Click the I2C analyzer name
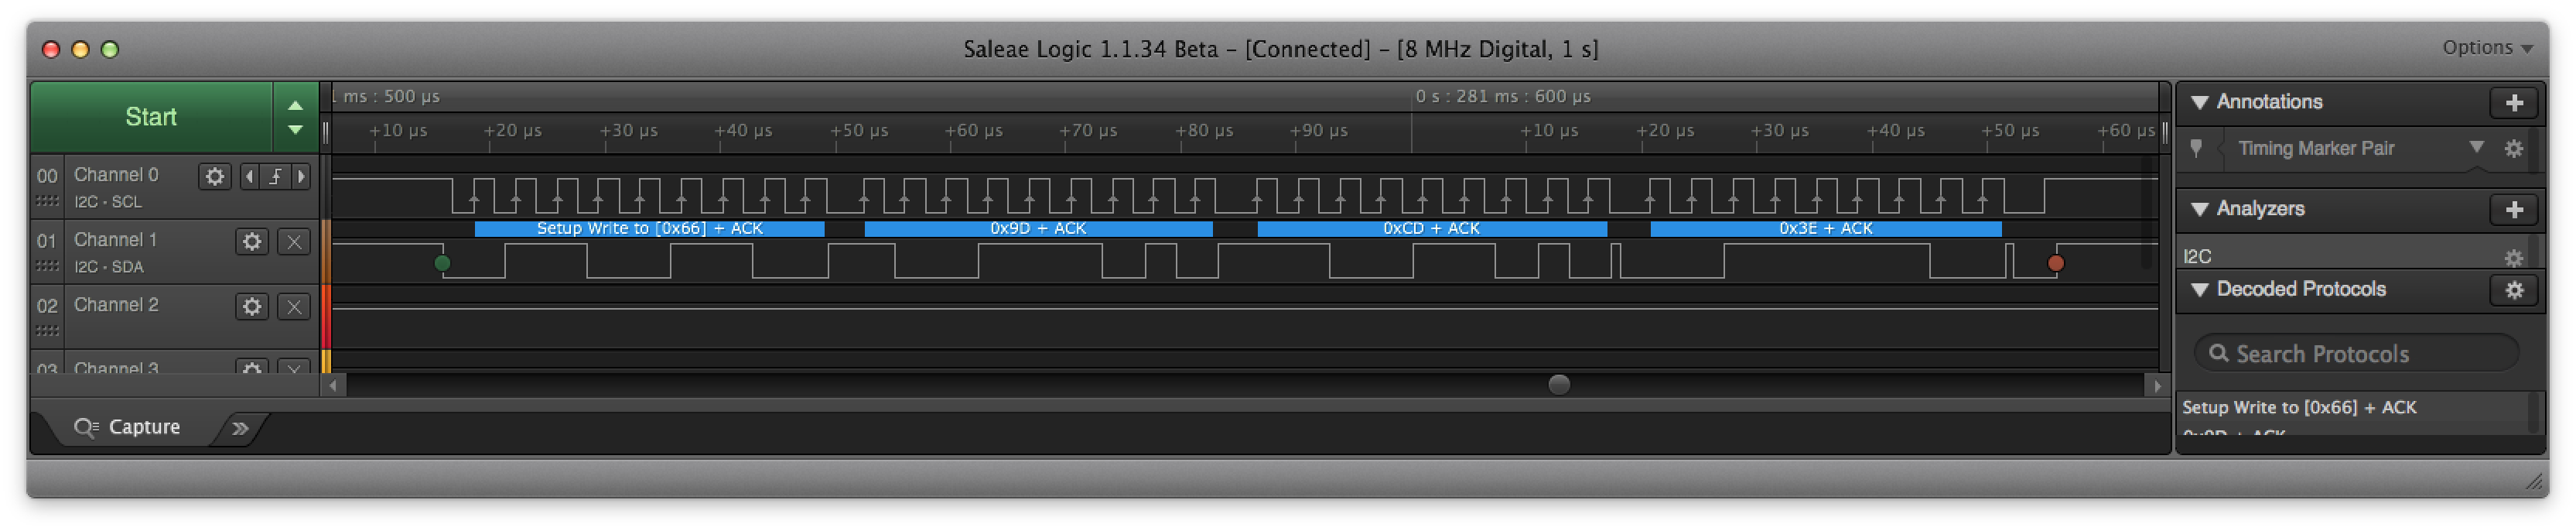 point(2196,257)
